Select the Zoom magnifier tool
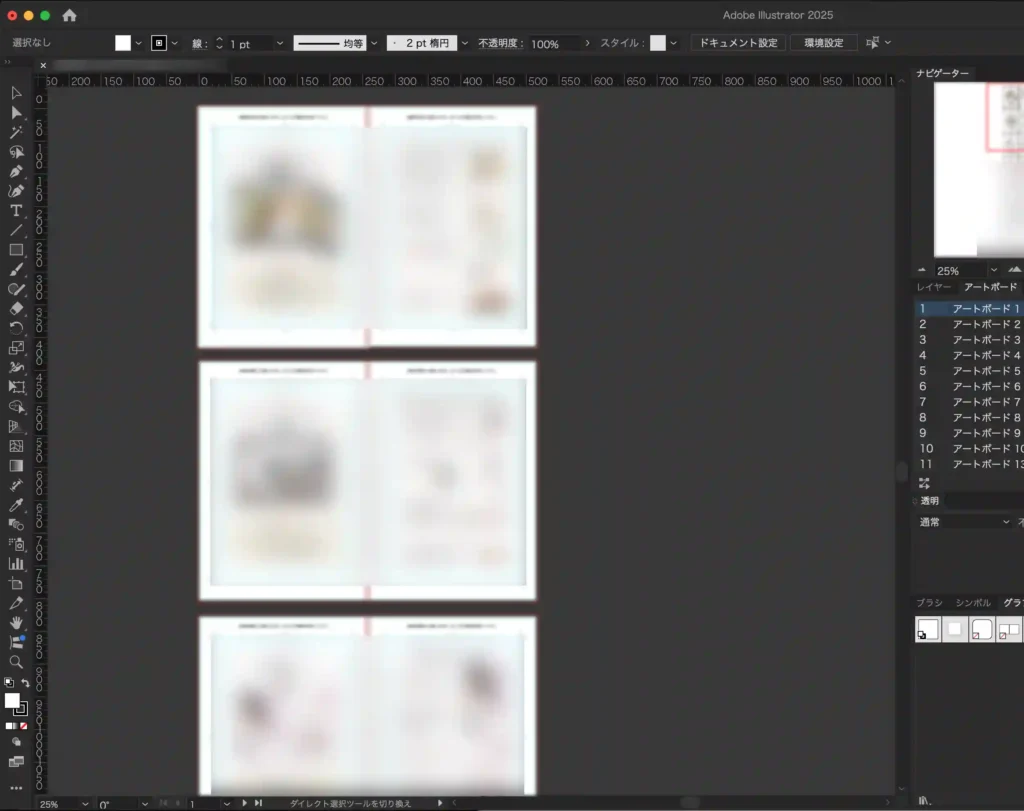The height and width of the screenshot is (811, 1024). tap(16, 662)
